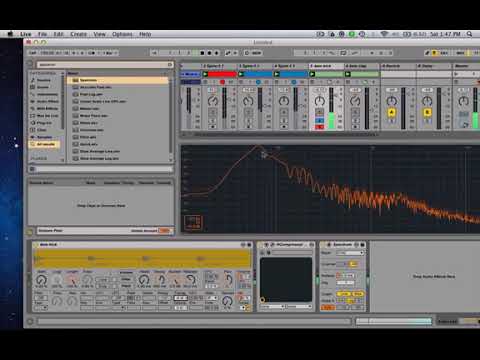Click track 2 pan knob
Screen dimensions: 480x360
coord(213,101)
